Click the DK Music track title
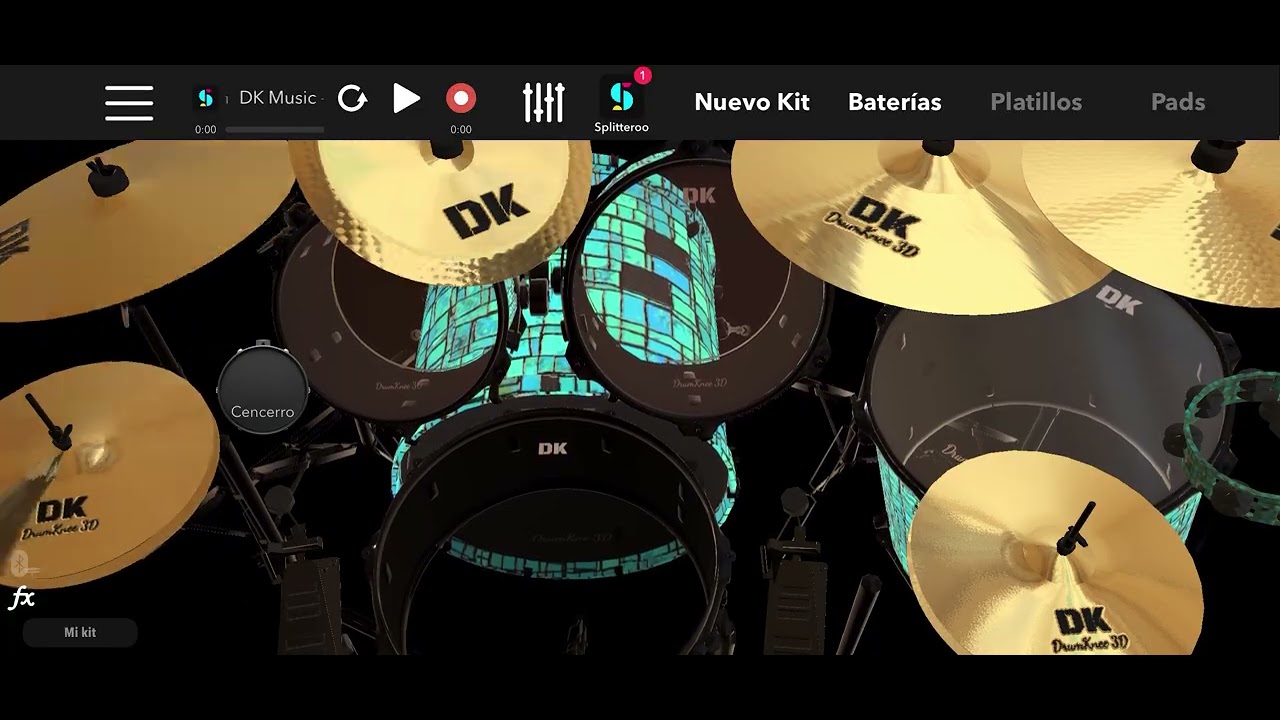Image resolution: width=1280 pixels, height=720 pixels. [x=278, y=98]
